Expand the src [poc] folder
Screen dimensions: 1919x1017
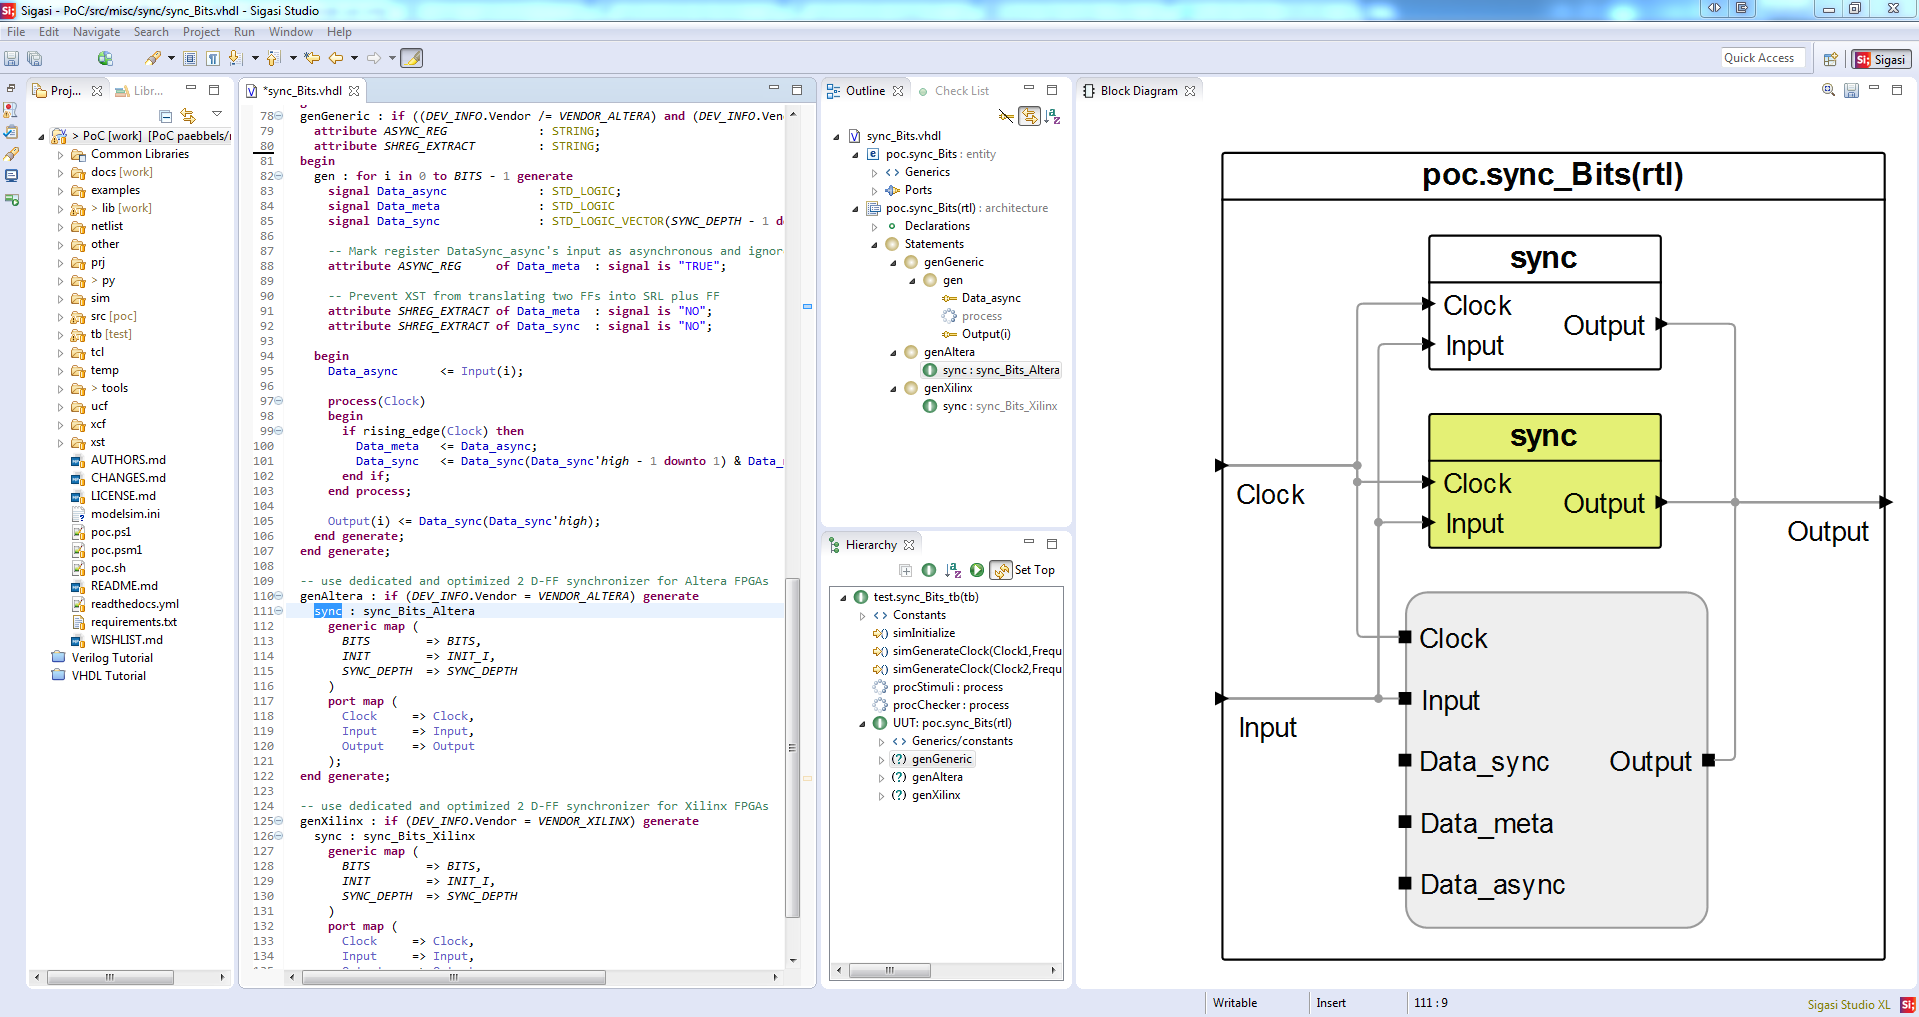[x=60, y=317]
